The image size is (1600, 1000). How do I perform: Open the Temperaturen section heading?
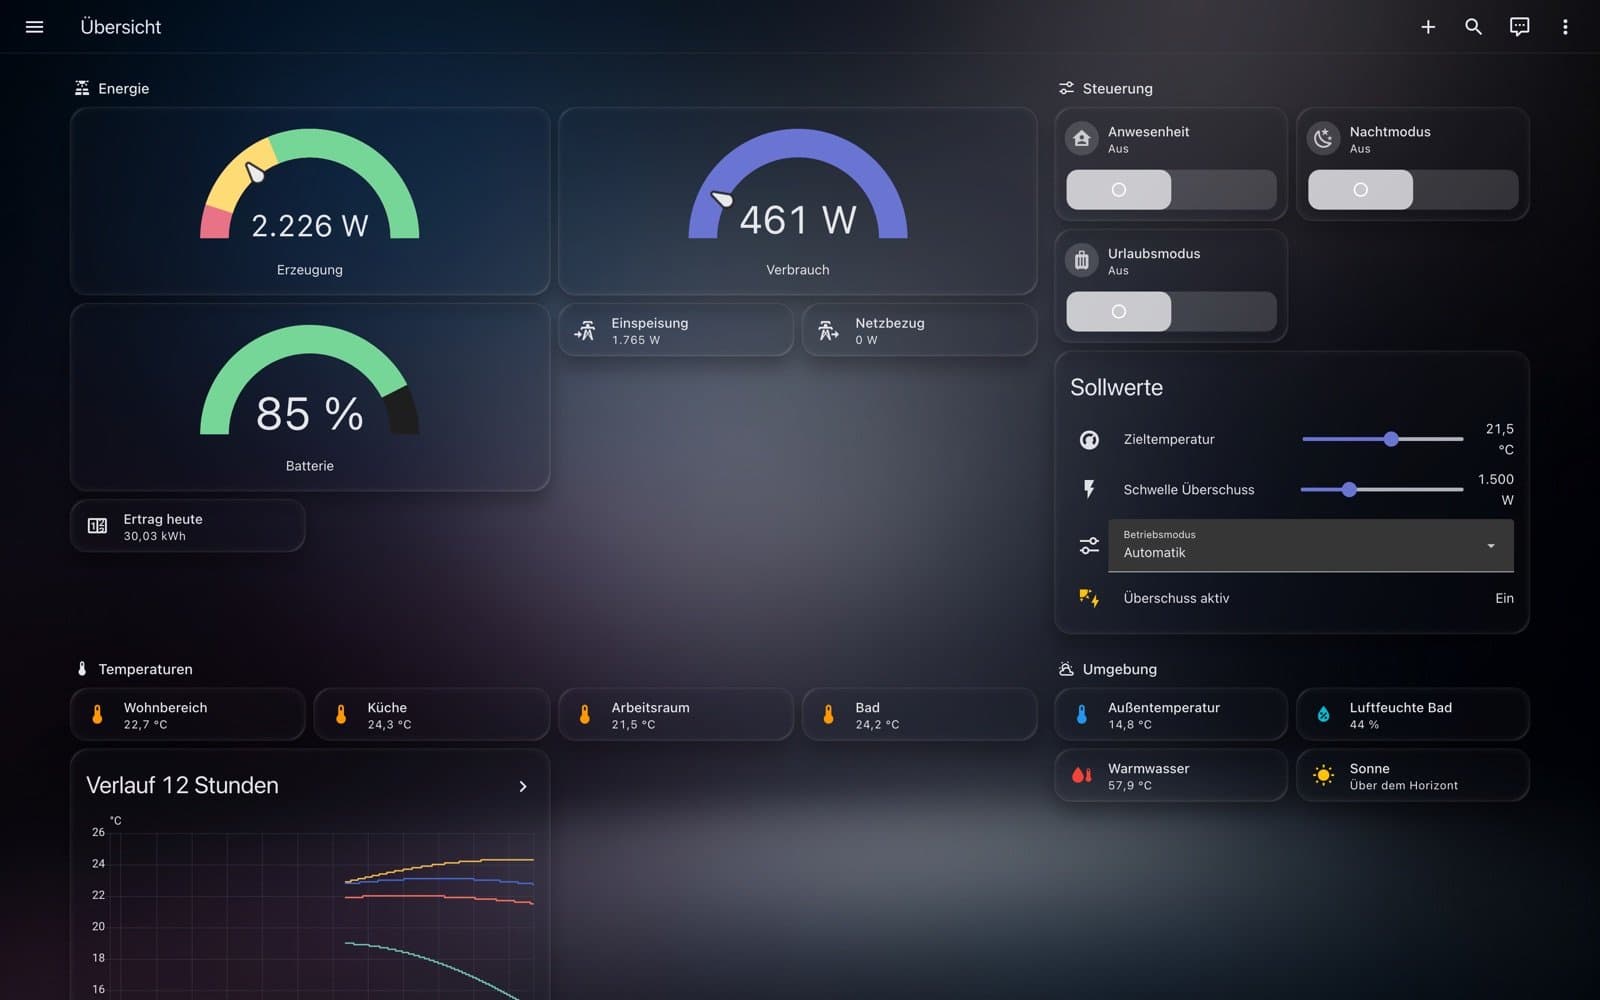(145, 669)
